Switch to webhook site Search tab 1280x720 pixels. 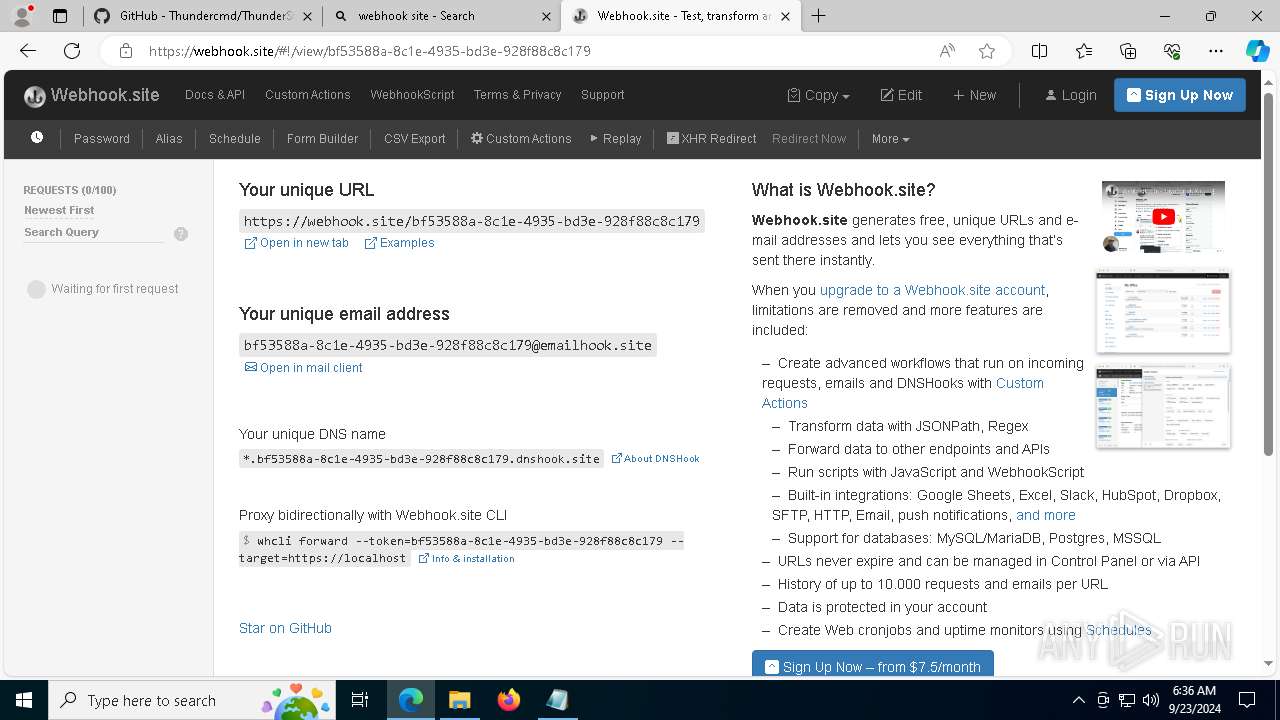coord(441,16)
